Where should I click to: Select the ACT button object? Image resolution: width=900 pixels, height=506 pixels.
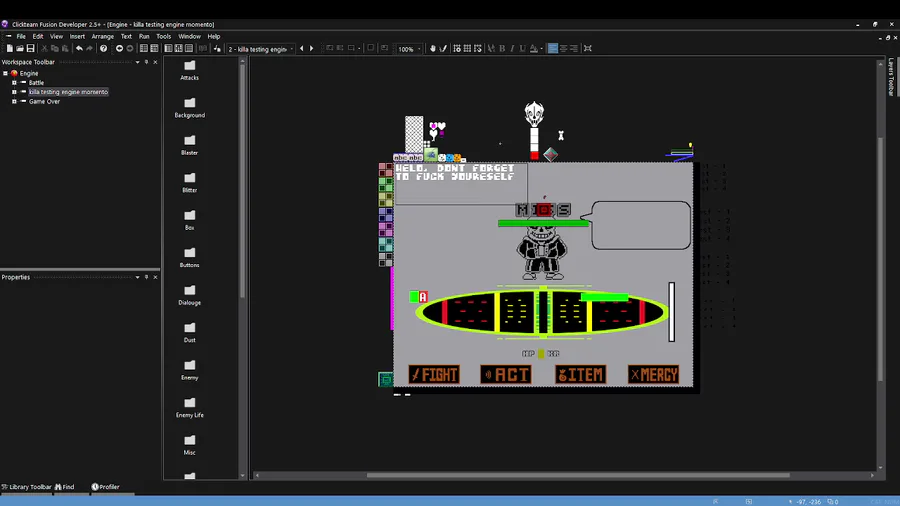[x=506, y=375]
